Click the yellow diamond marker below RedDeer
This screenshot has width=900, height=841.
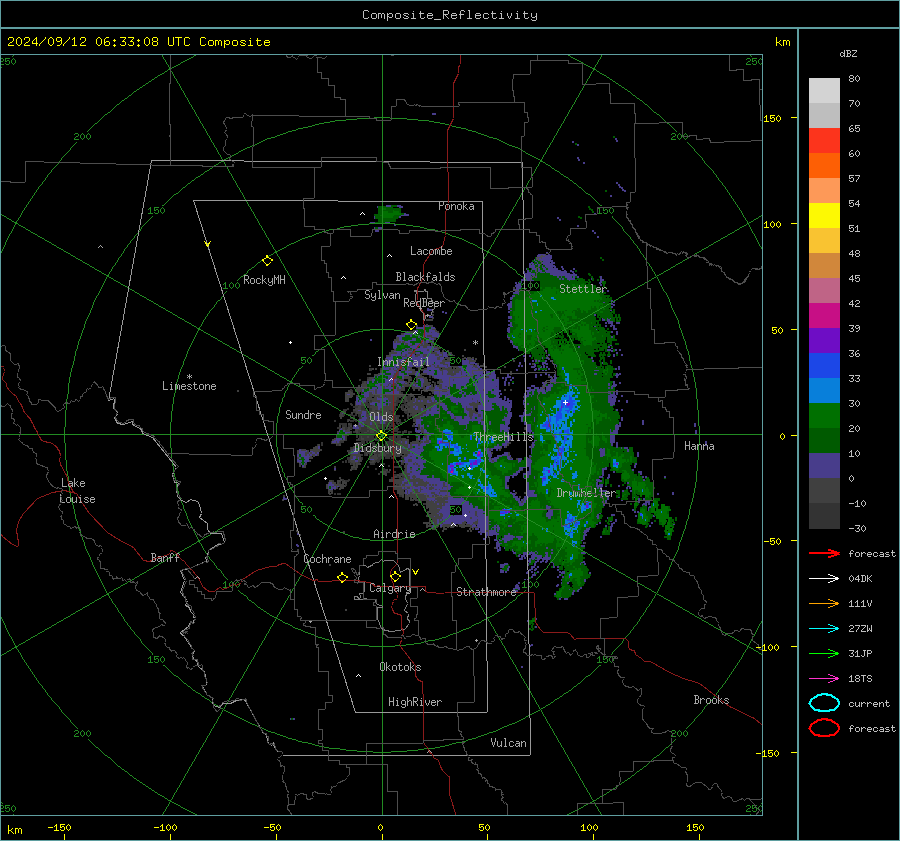pos(411,325)
